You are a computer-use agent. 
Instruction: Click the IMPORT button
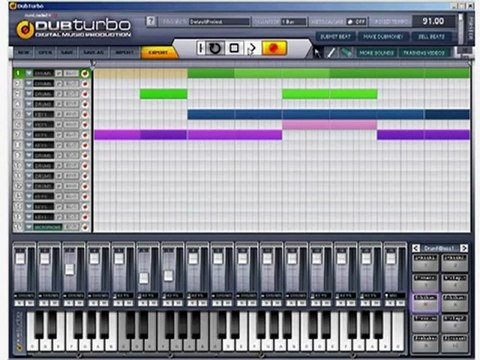click(124, 53)
